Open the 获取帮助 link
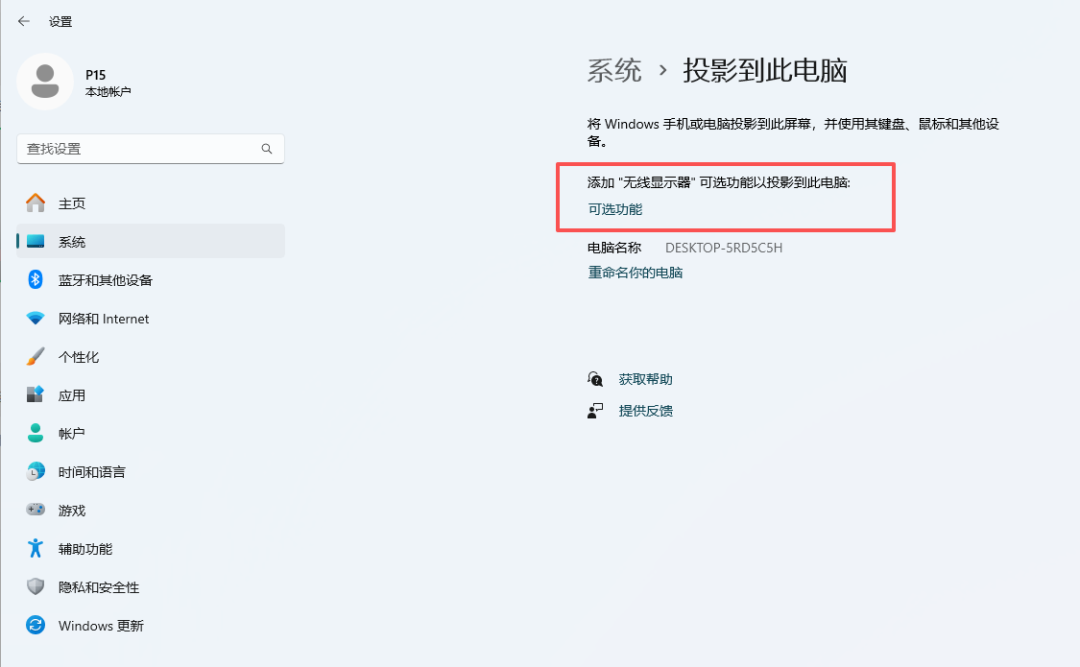1080x667 pixels. (645, 379)
